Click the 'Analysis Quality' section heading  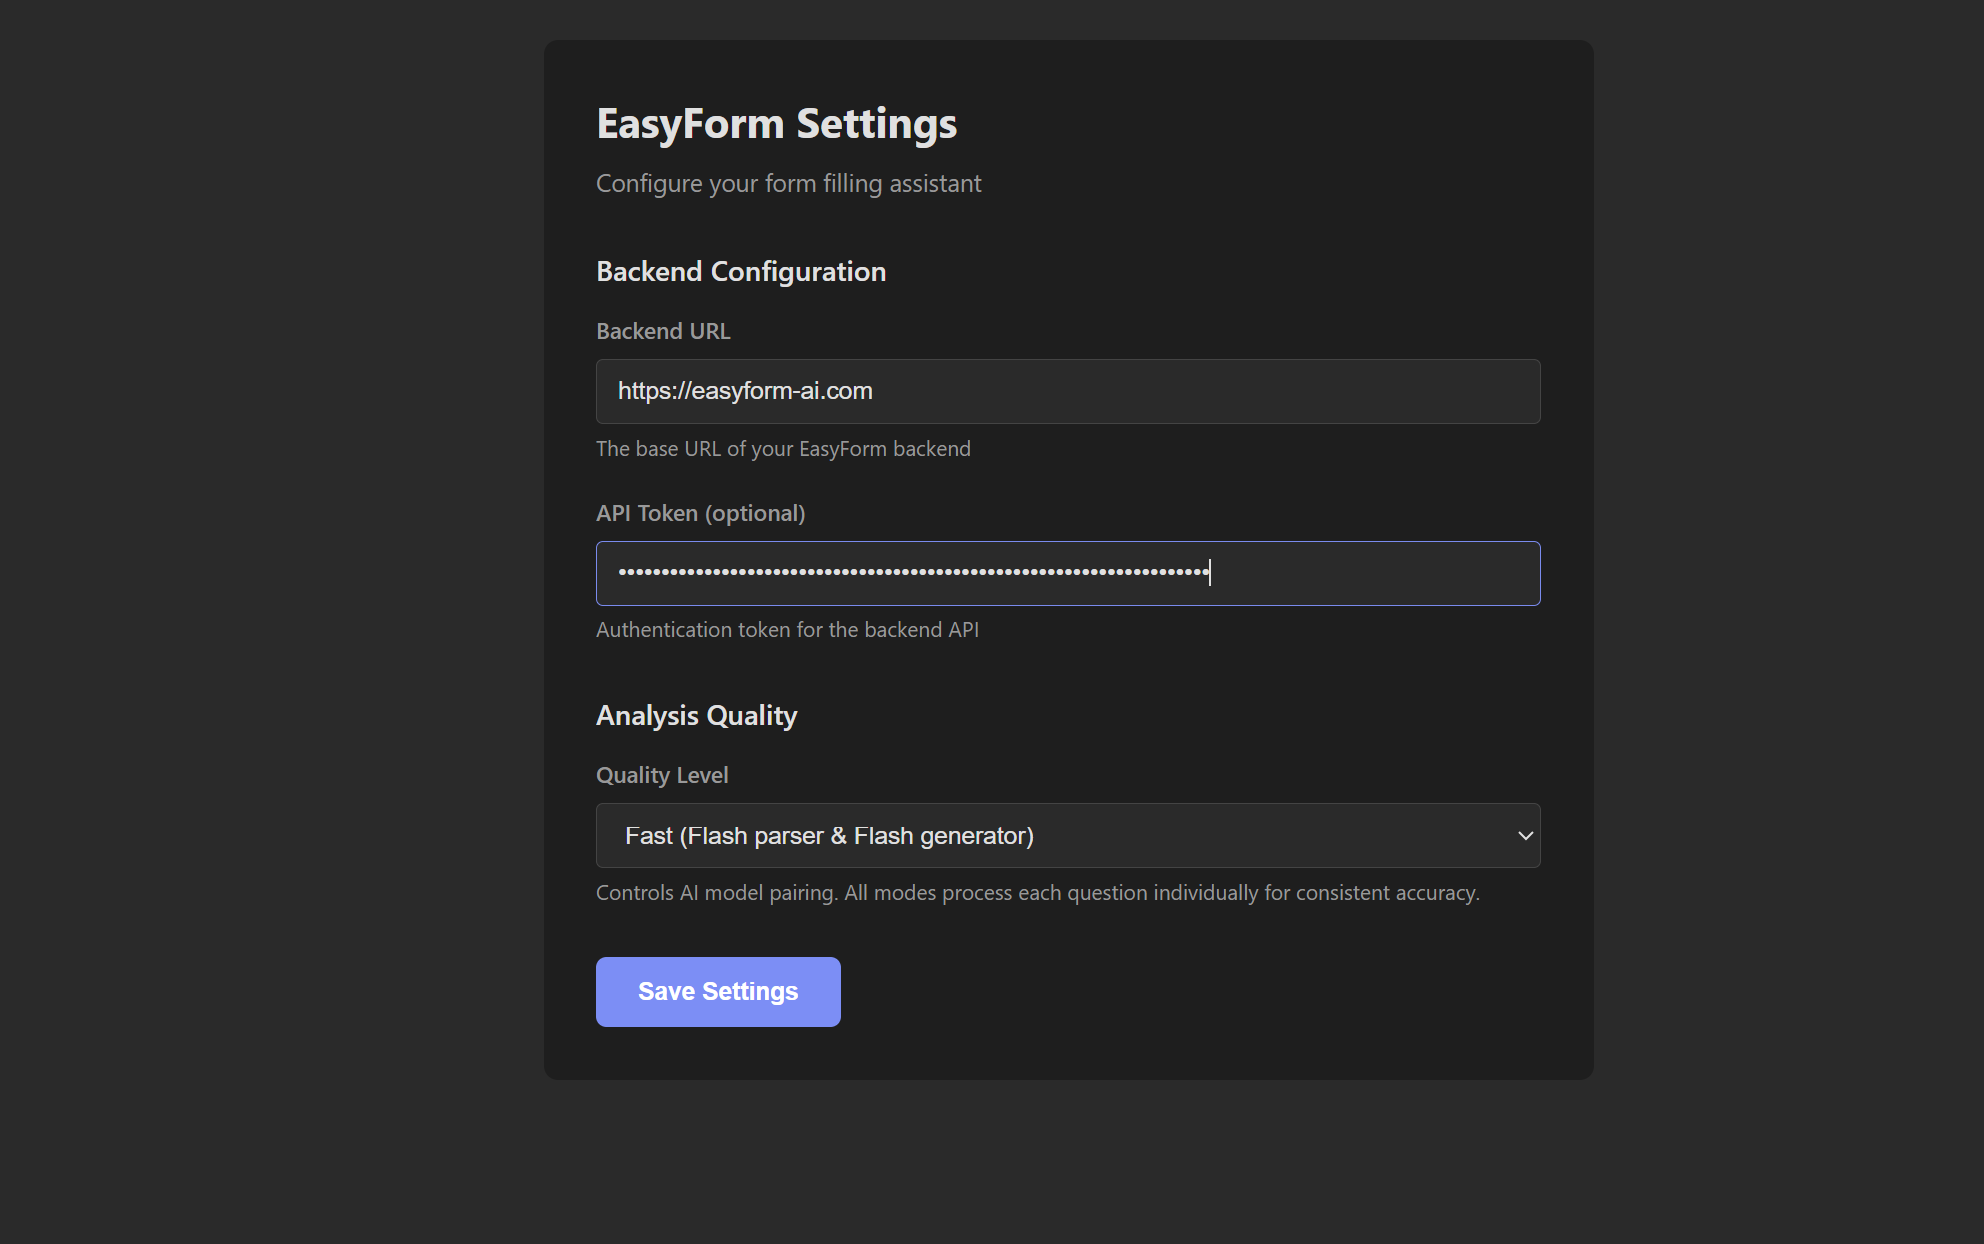(696, 716)
